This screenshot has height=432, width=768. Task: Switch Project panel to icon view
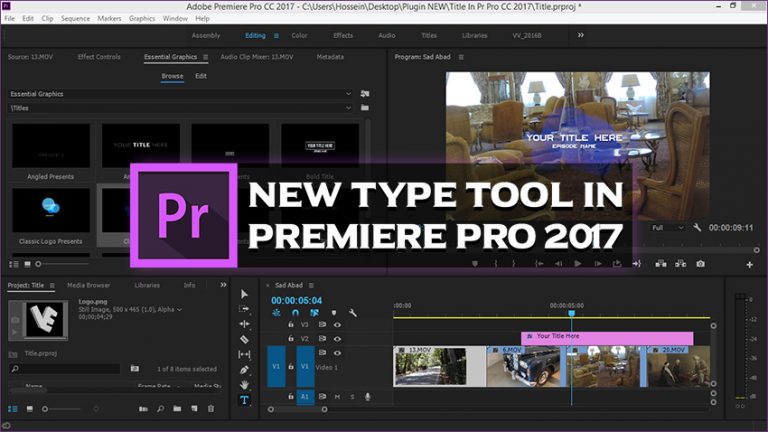click(29, 408)
